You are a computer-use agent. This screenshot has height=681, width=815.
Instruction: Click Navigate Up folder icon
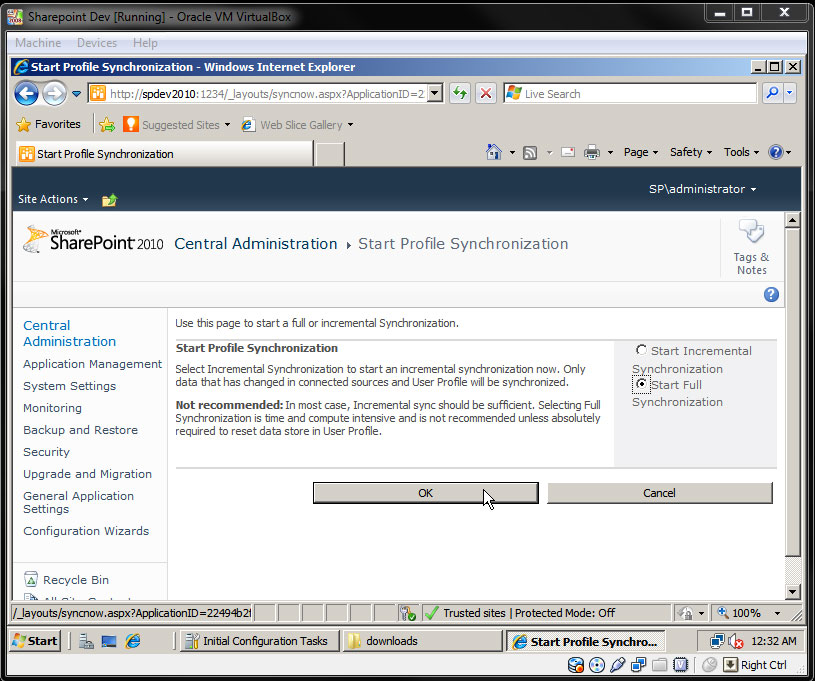coord(110,200)
